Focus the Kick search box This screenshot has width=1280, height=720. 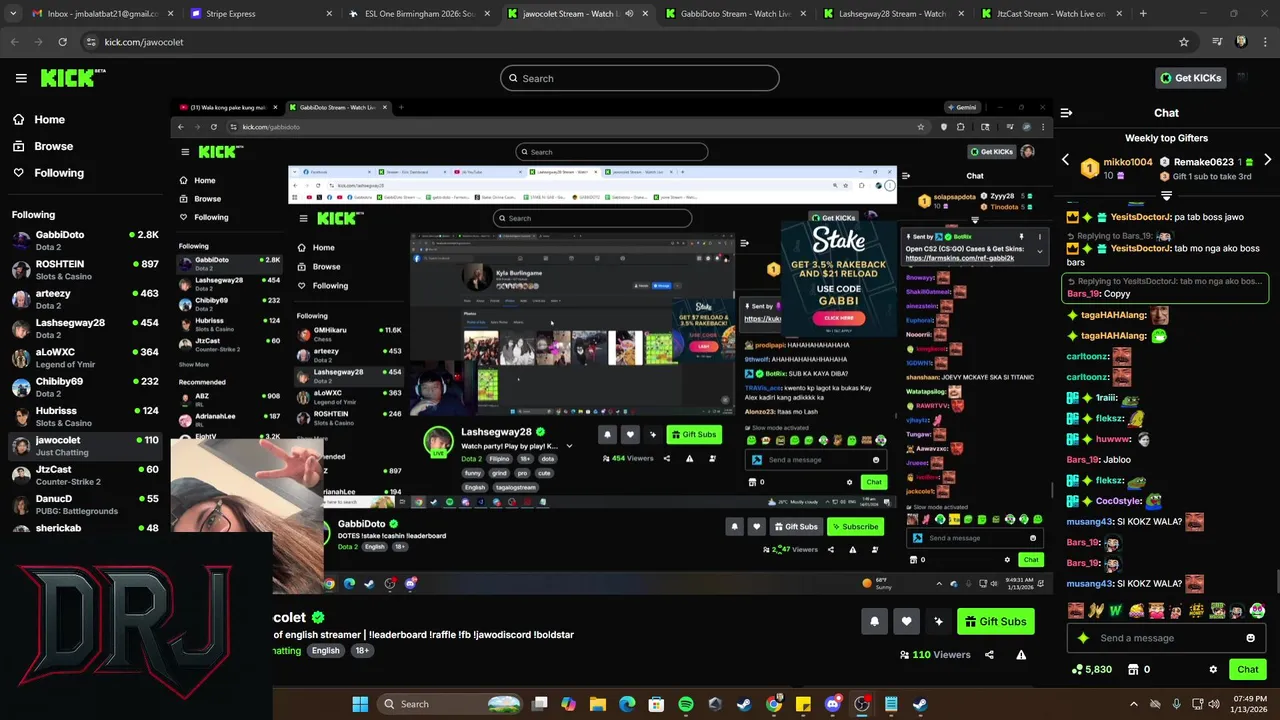[x=640, y=78]
